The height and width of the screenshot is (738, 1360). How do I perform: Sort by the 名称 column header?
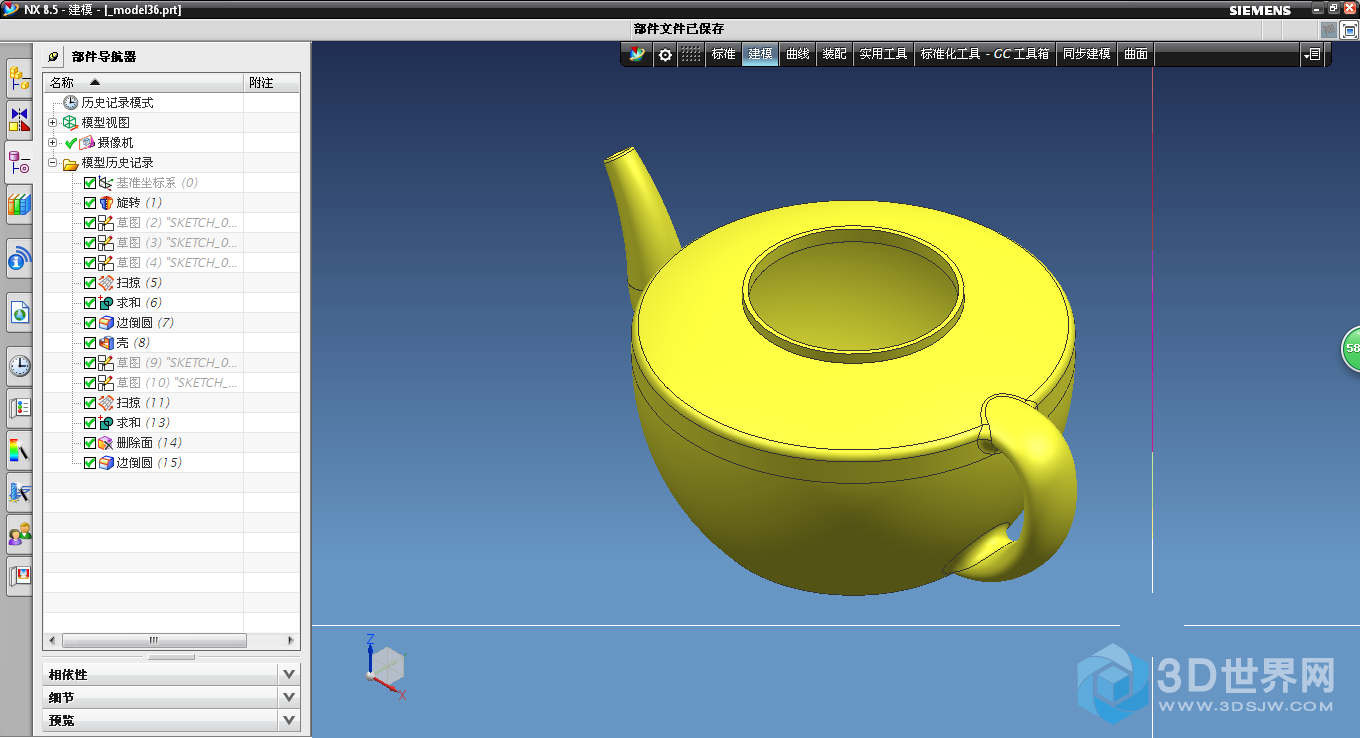[x=143, y=83]
